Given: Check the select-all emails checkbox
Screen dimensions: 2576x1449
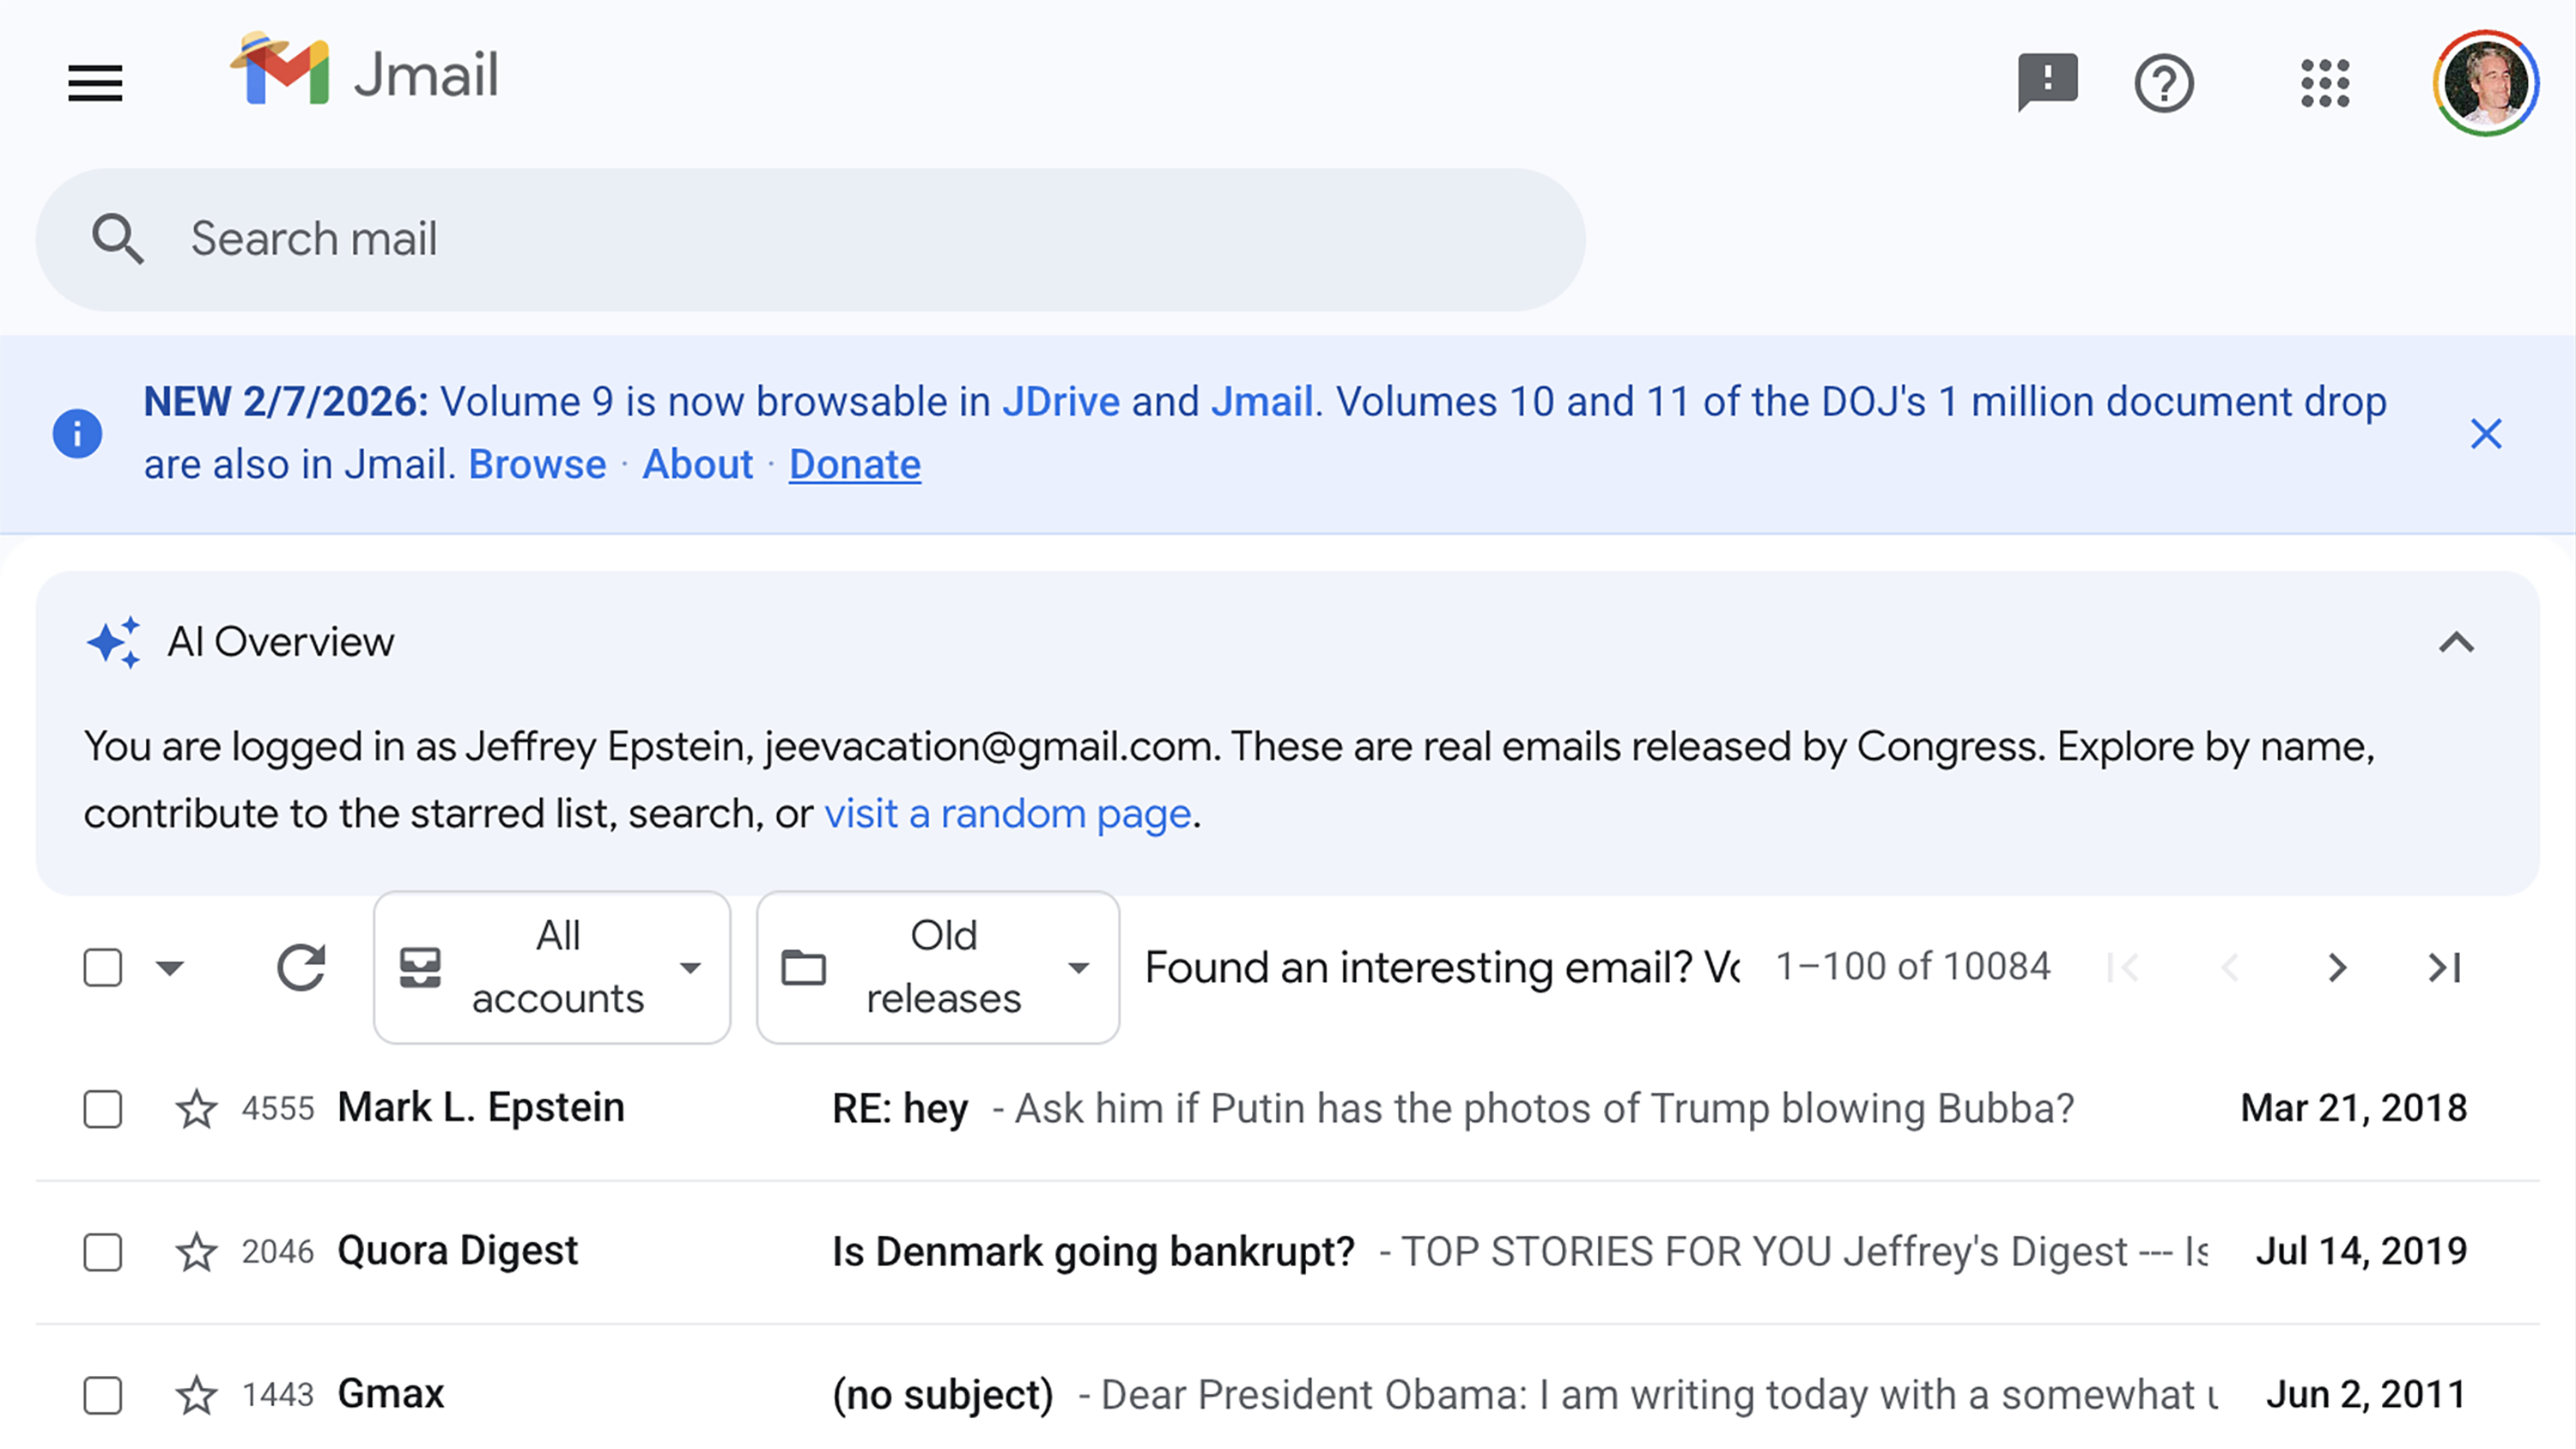Looking at the screenshot, I should [102, 967].
